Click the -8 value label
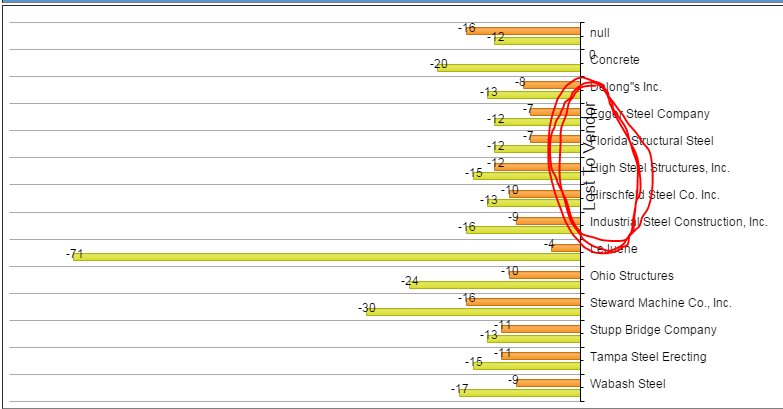 520,82
